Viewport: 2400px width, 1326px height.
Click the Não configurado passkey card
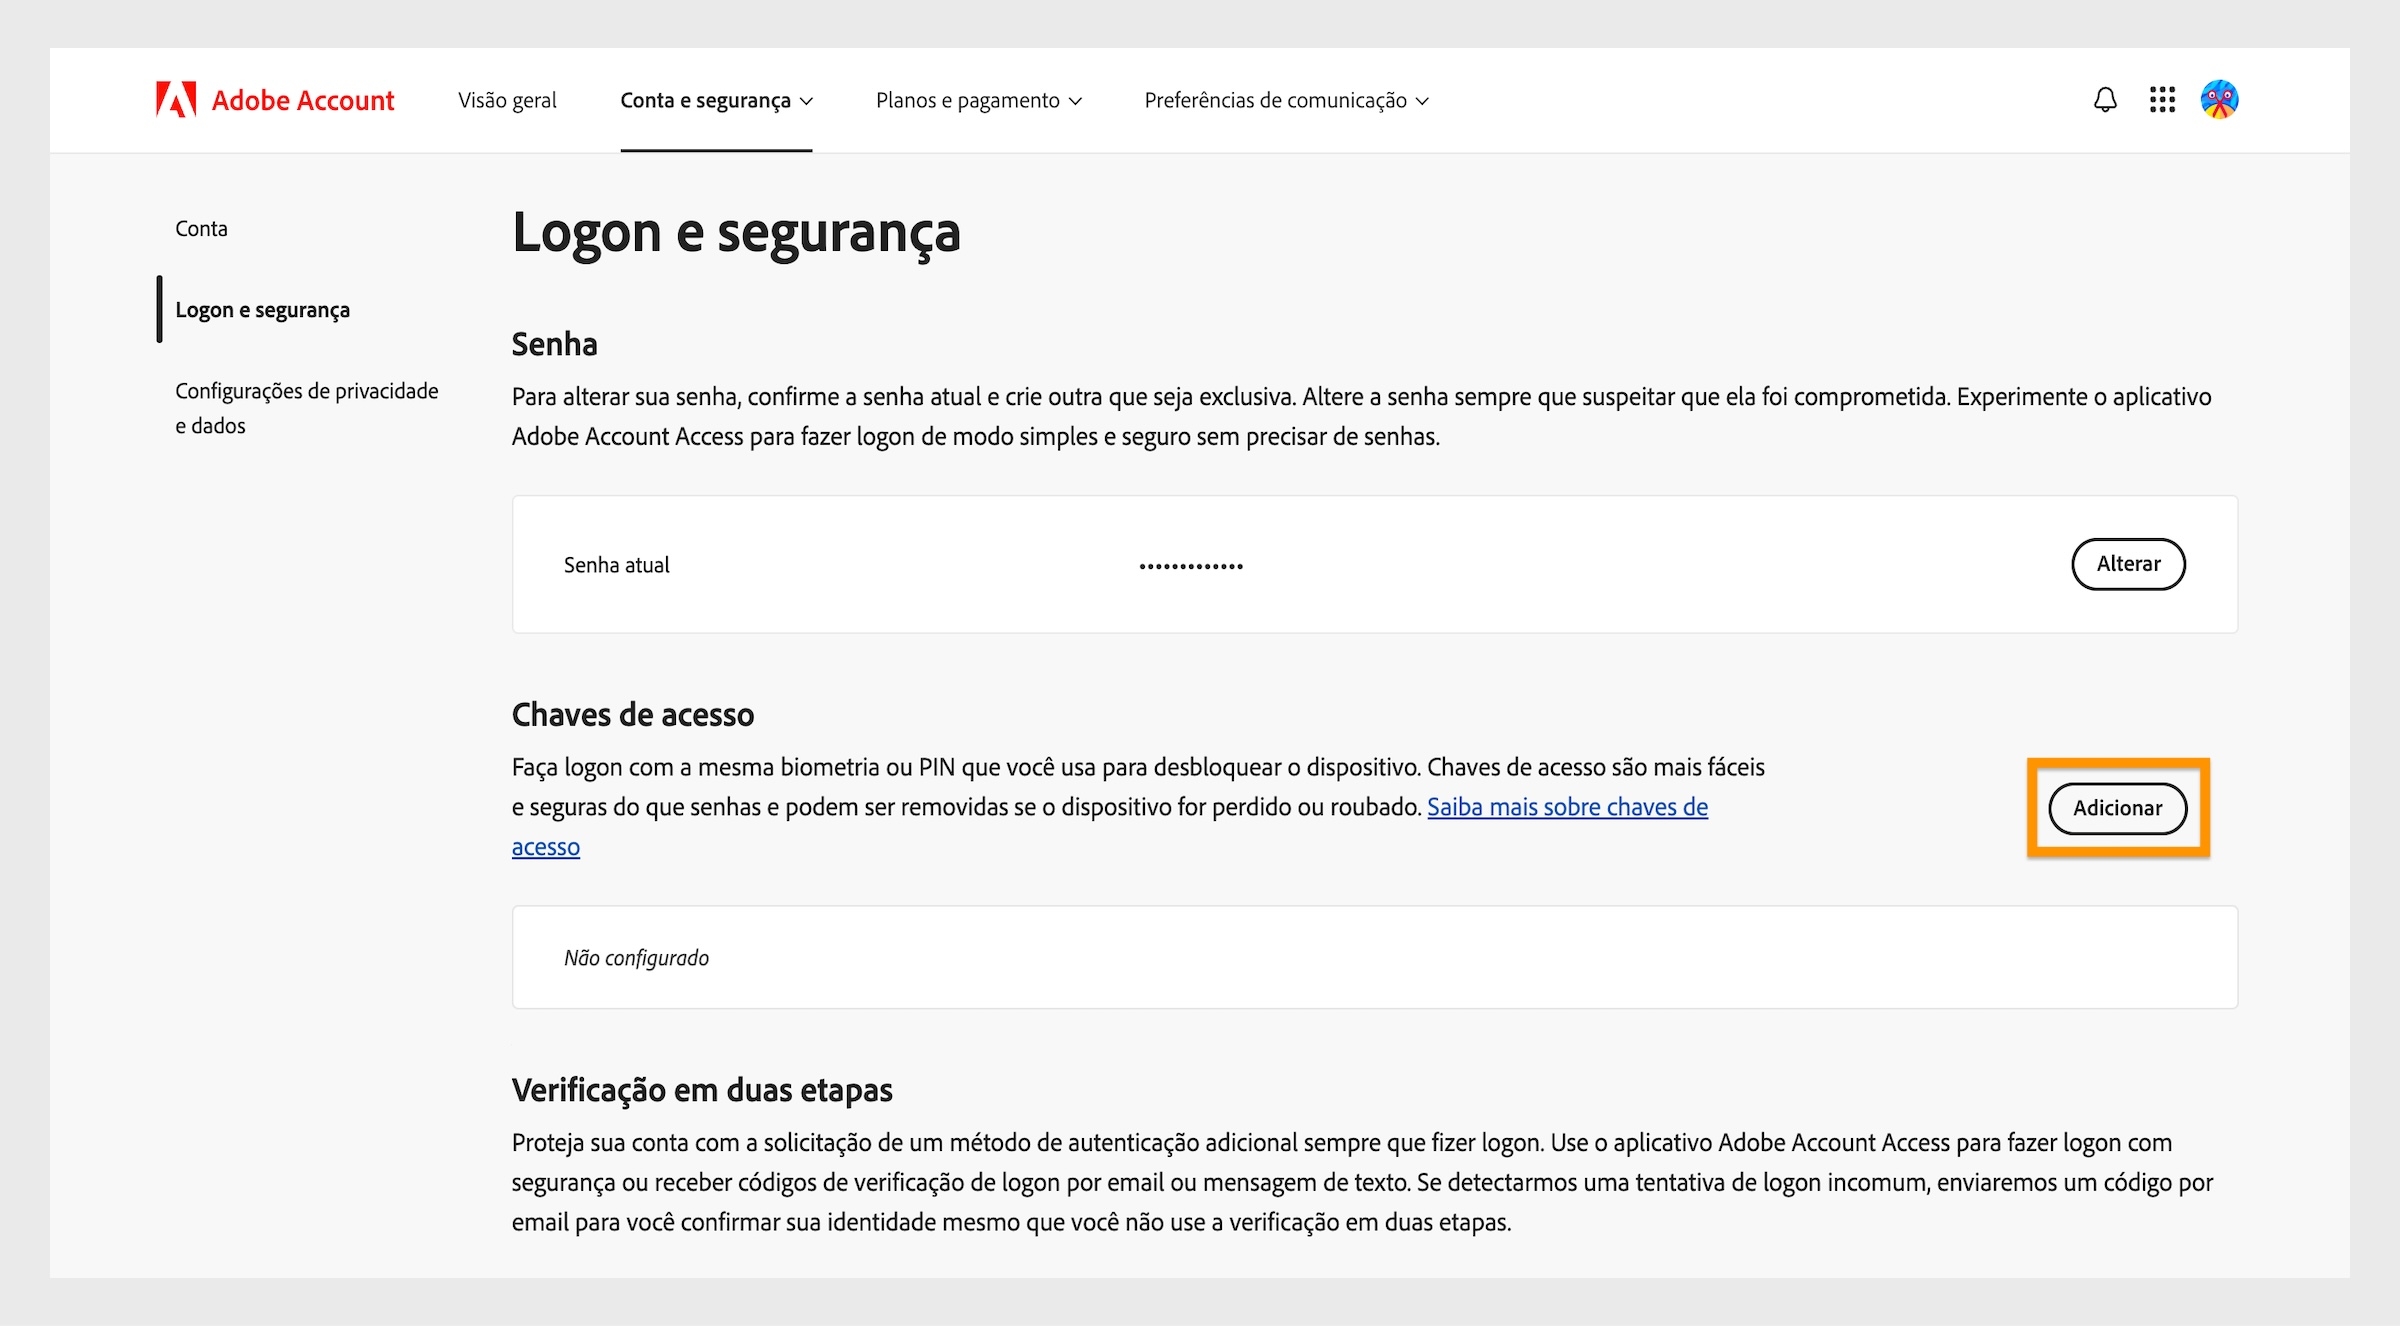click(636, 957)
